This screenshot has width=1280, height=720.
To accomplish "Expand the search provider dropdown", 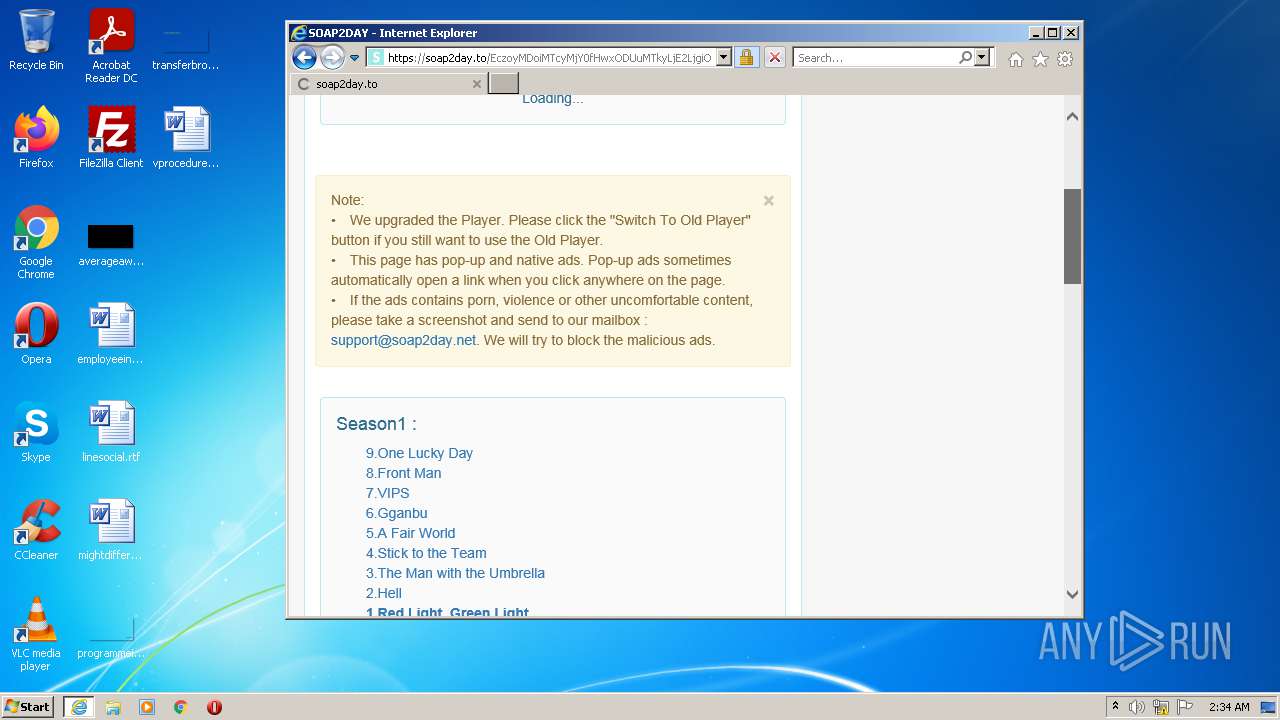I will pyautogui.click(x=982, y=58).
